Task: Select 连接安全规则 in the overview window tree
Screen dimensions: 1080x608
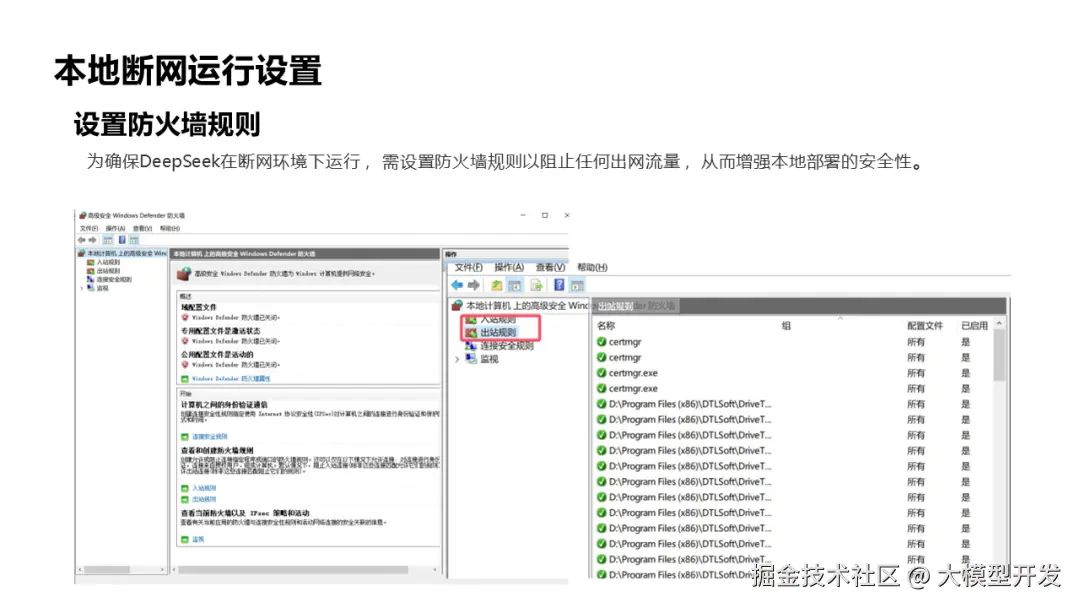Action: pos(109,280)
